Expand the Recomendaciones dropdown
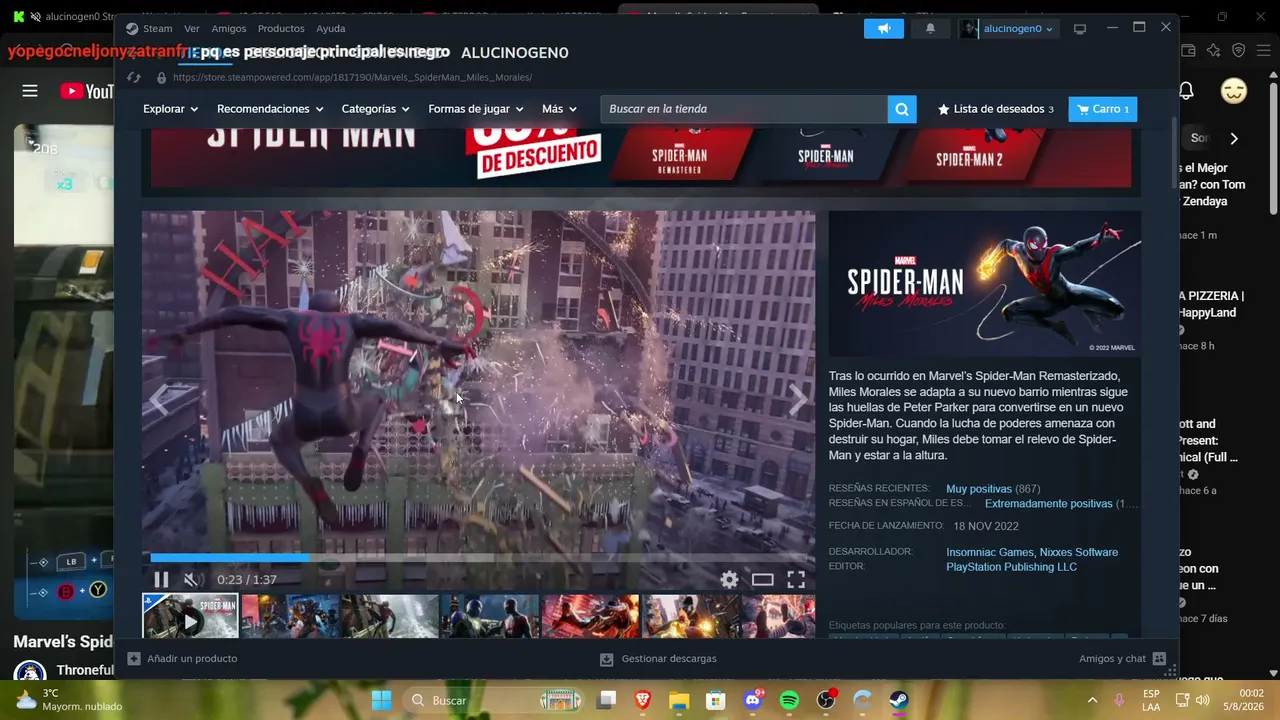Image resolution: width=1280 pixels, height=720 pixels. pyautogui.click(x=270, y=109)
